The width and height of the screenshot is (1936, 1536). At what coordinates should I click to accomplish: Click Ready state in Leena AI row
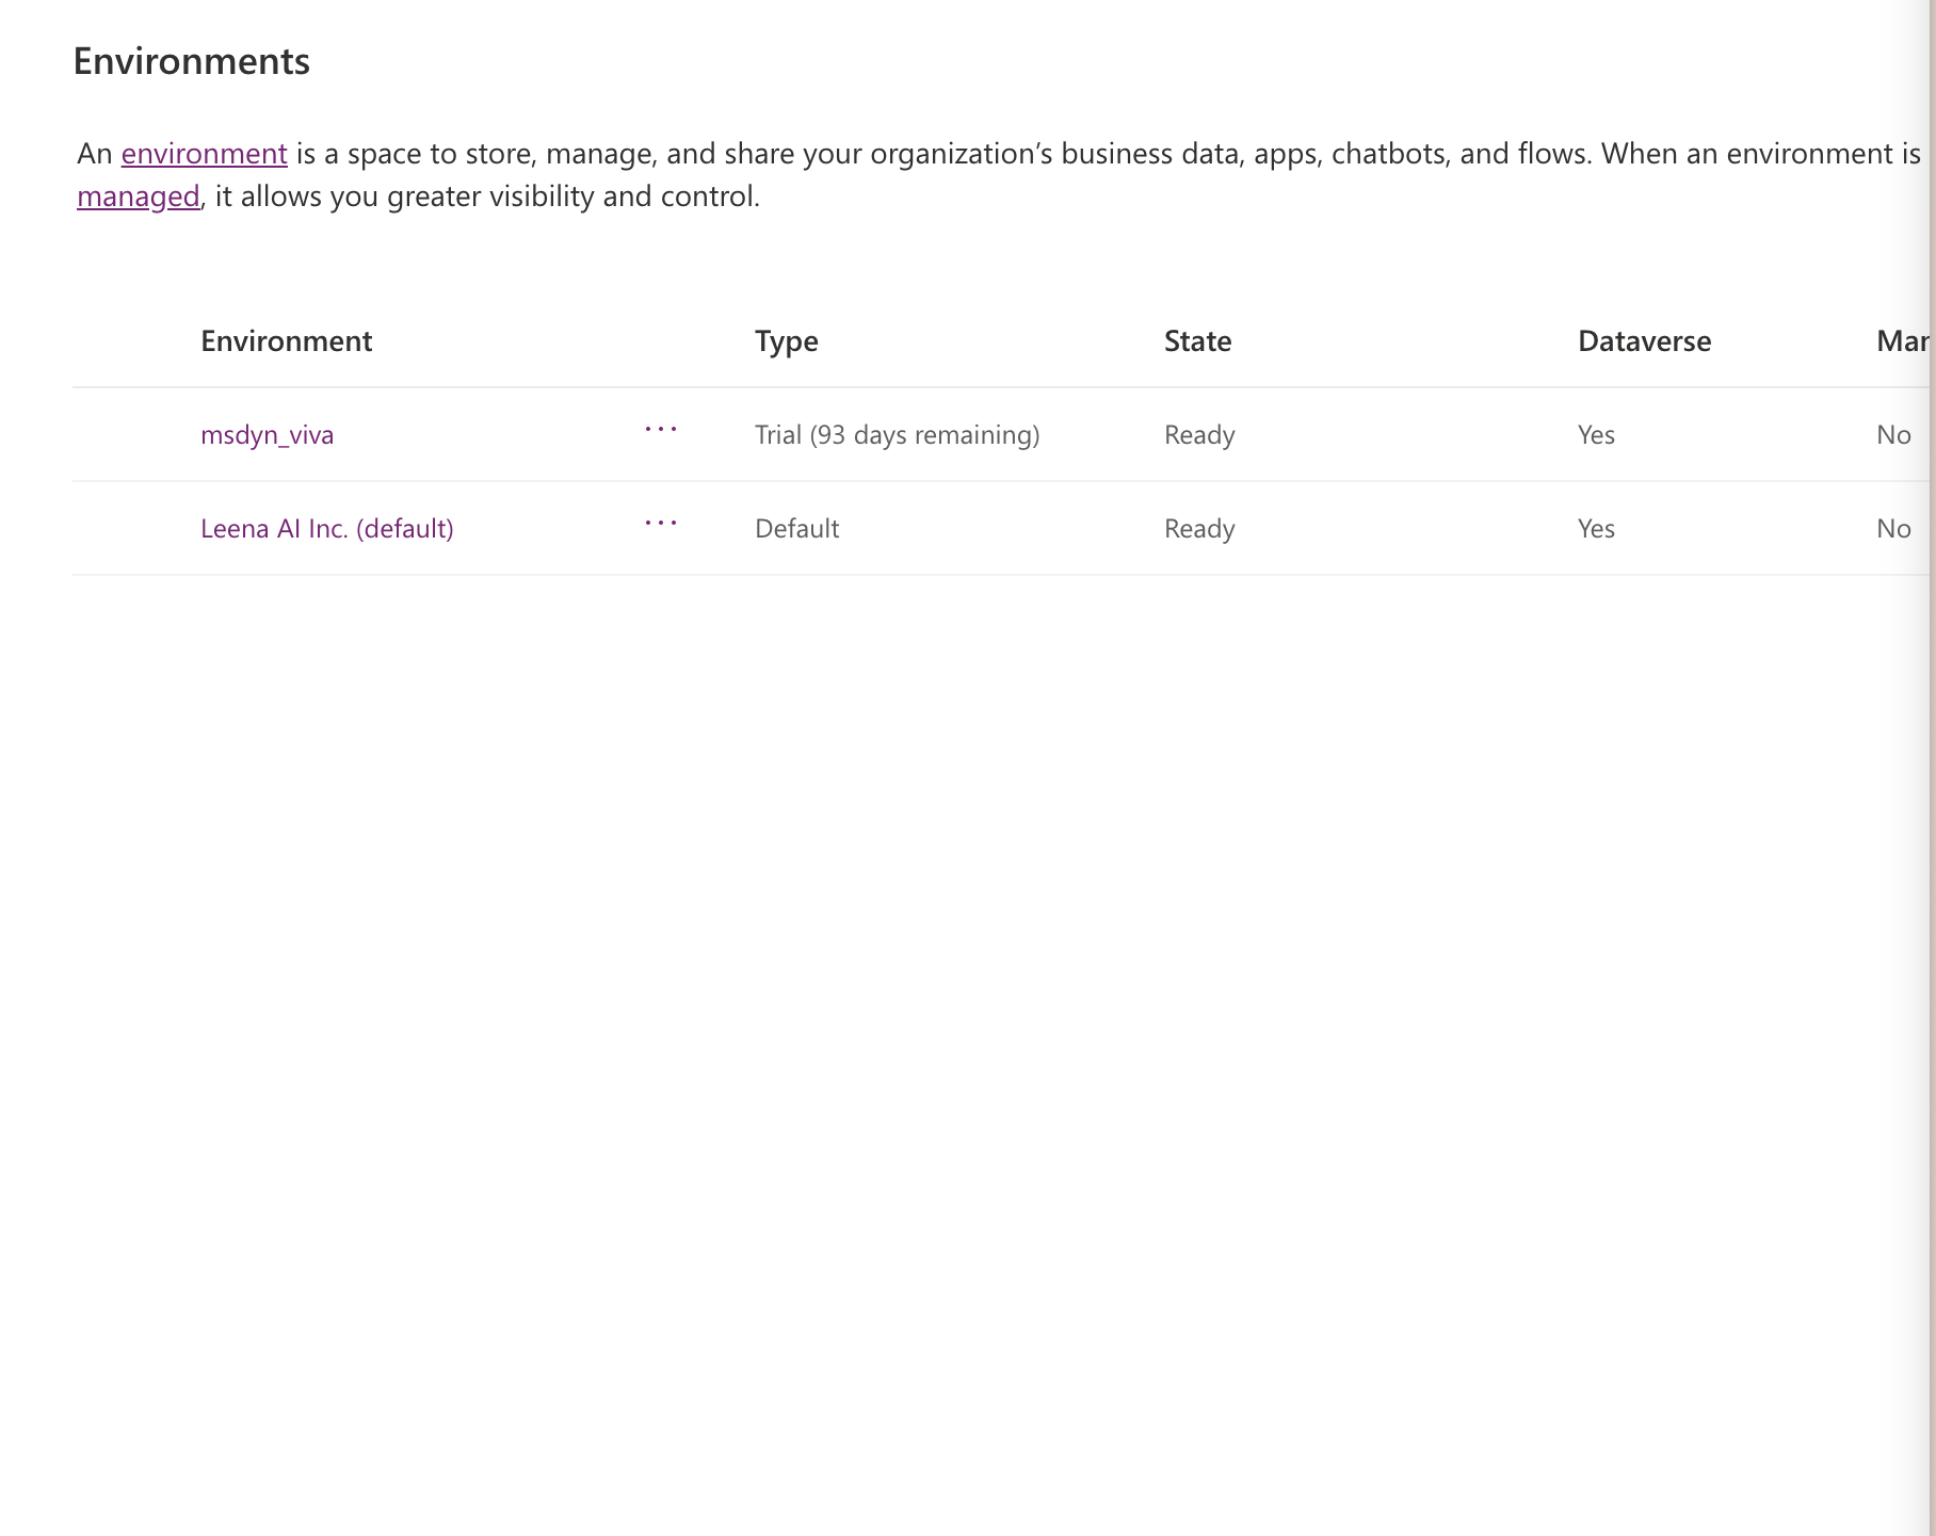(x=1199, y=528)
